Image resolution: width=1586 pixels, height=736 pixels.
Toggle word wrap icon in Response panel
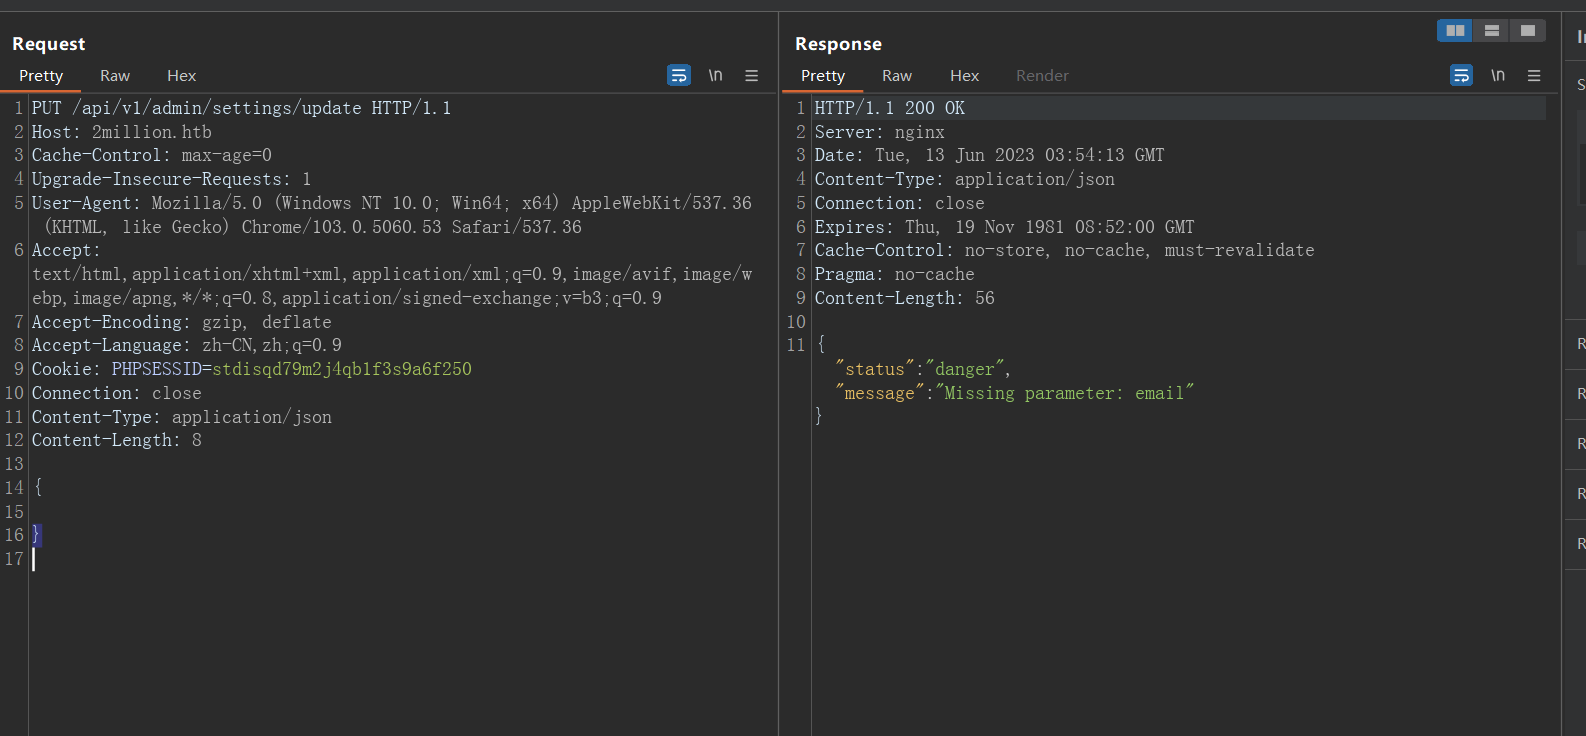(x=1461, y=75)
